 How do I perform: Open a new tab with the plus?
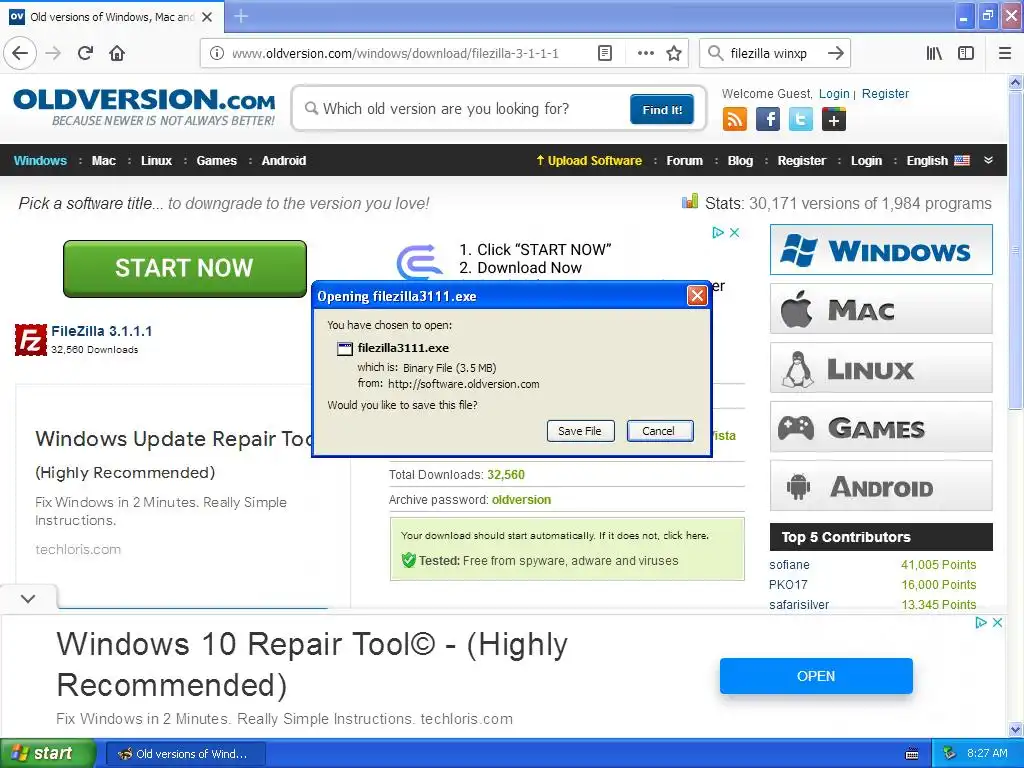(x=240, y=16)
